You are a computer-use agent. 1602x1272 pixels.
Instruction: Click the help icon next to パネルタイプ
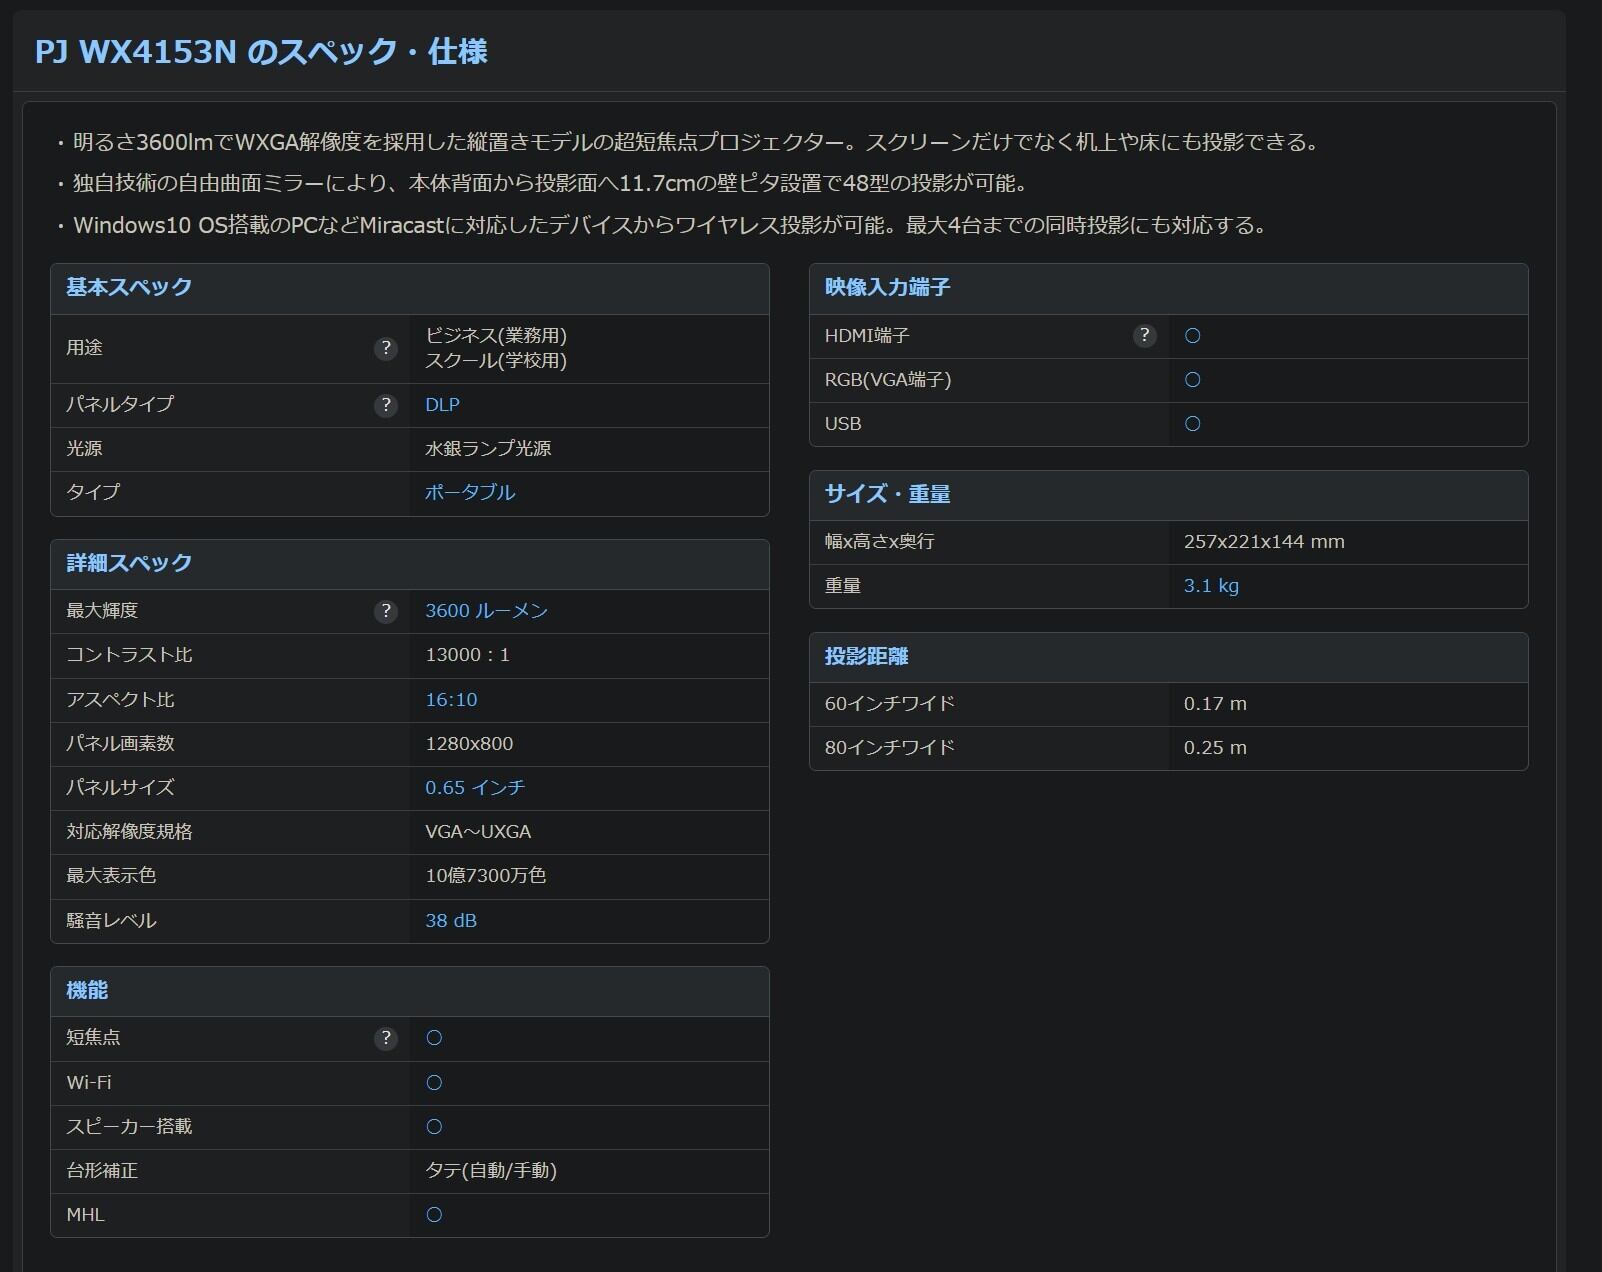pyautogui.click(x=385, y=405)
